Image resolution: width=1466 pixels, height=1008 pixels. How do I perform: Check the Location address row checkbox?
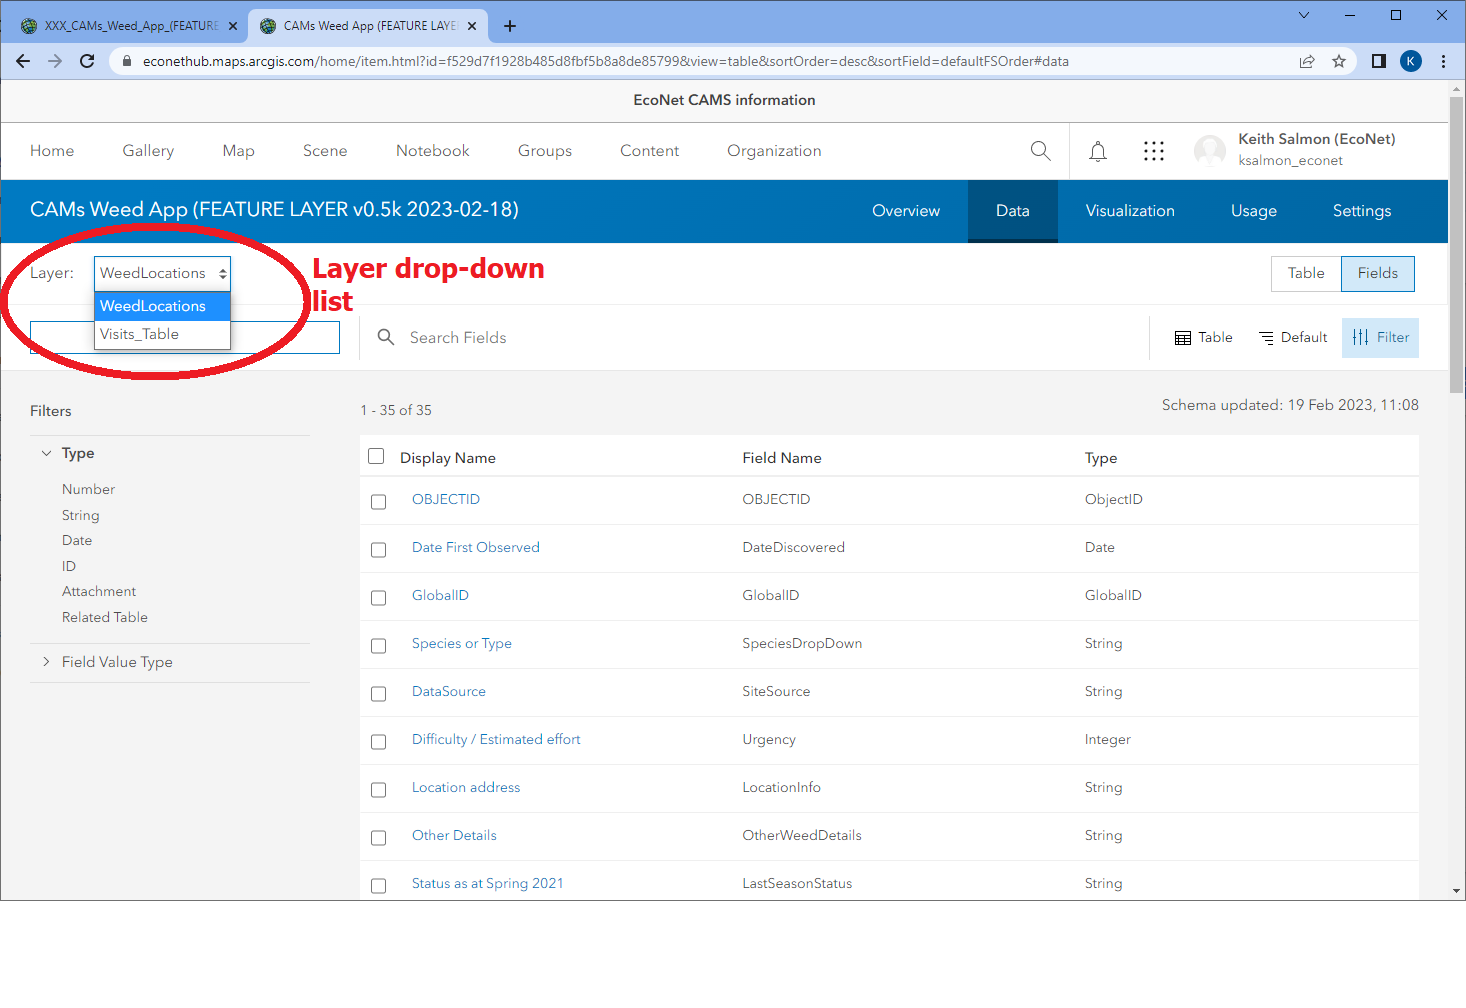(378, 789)
